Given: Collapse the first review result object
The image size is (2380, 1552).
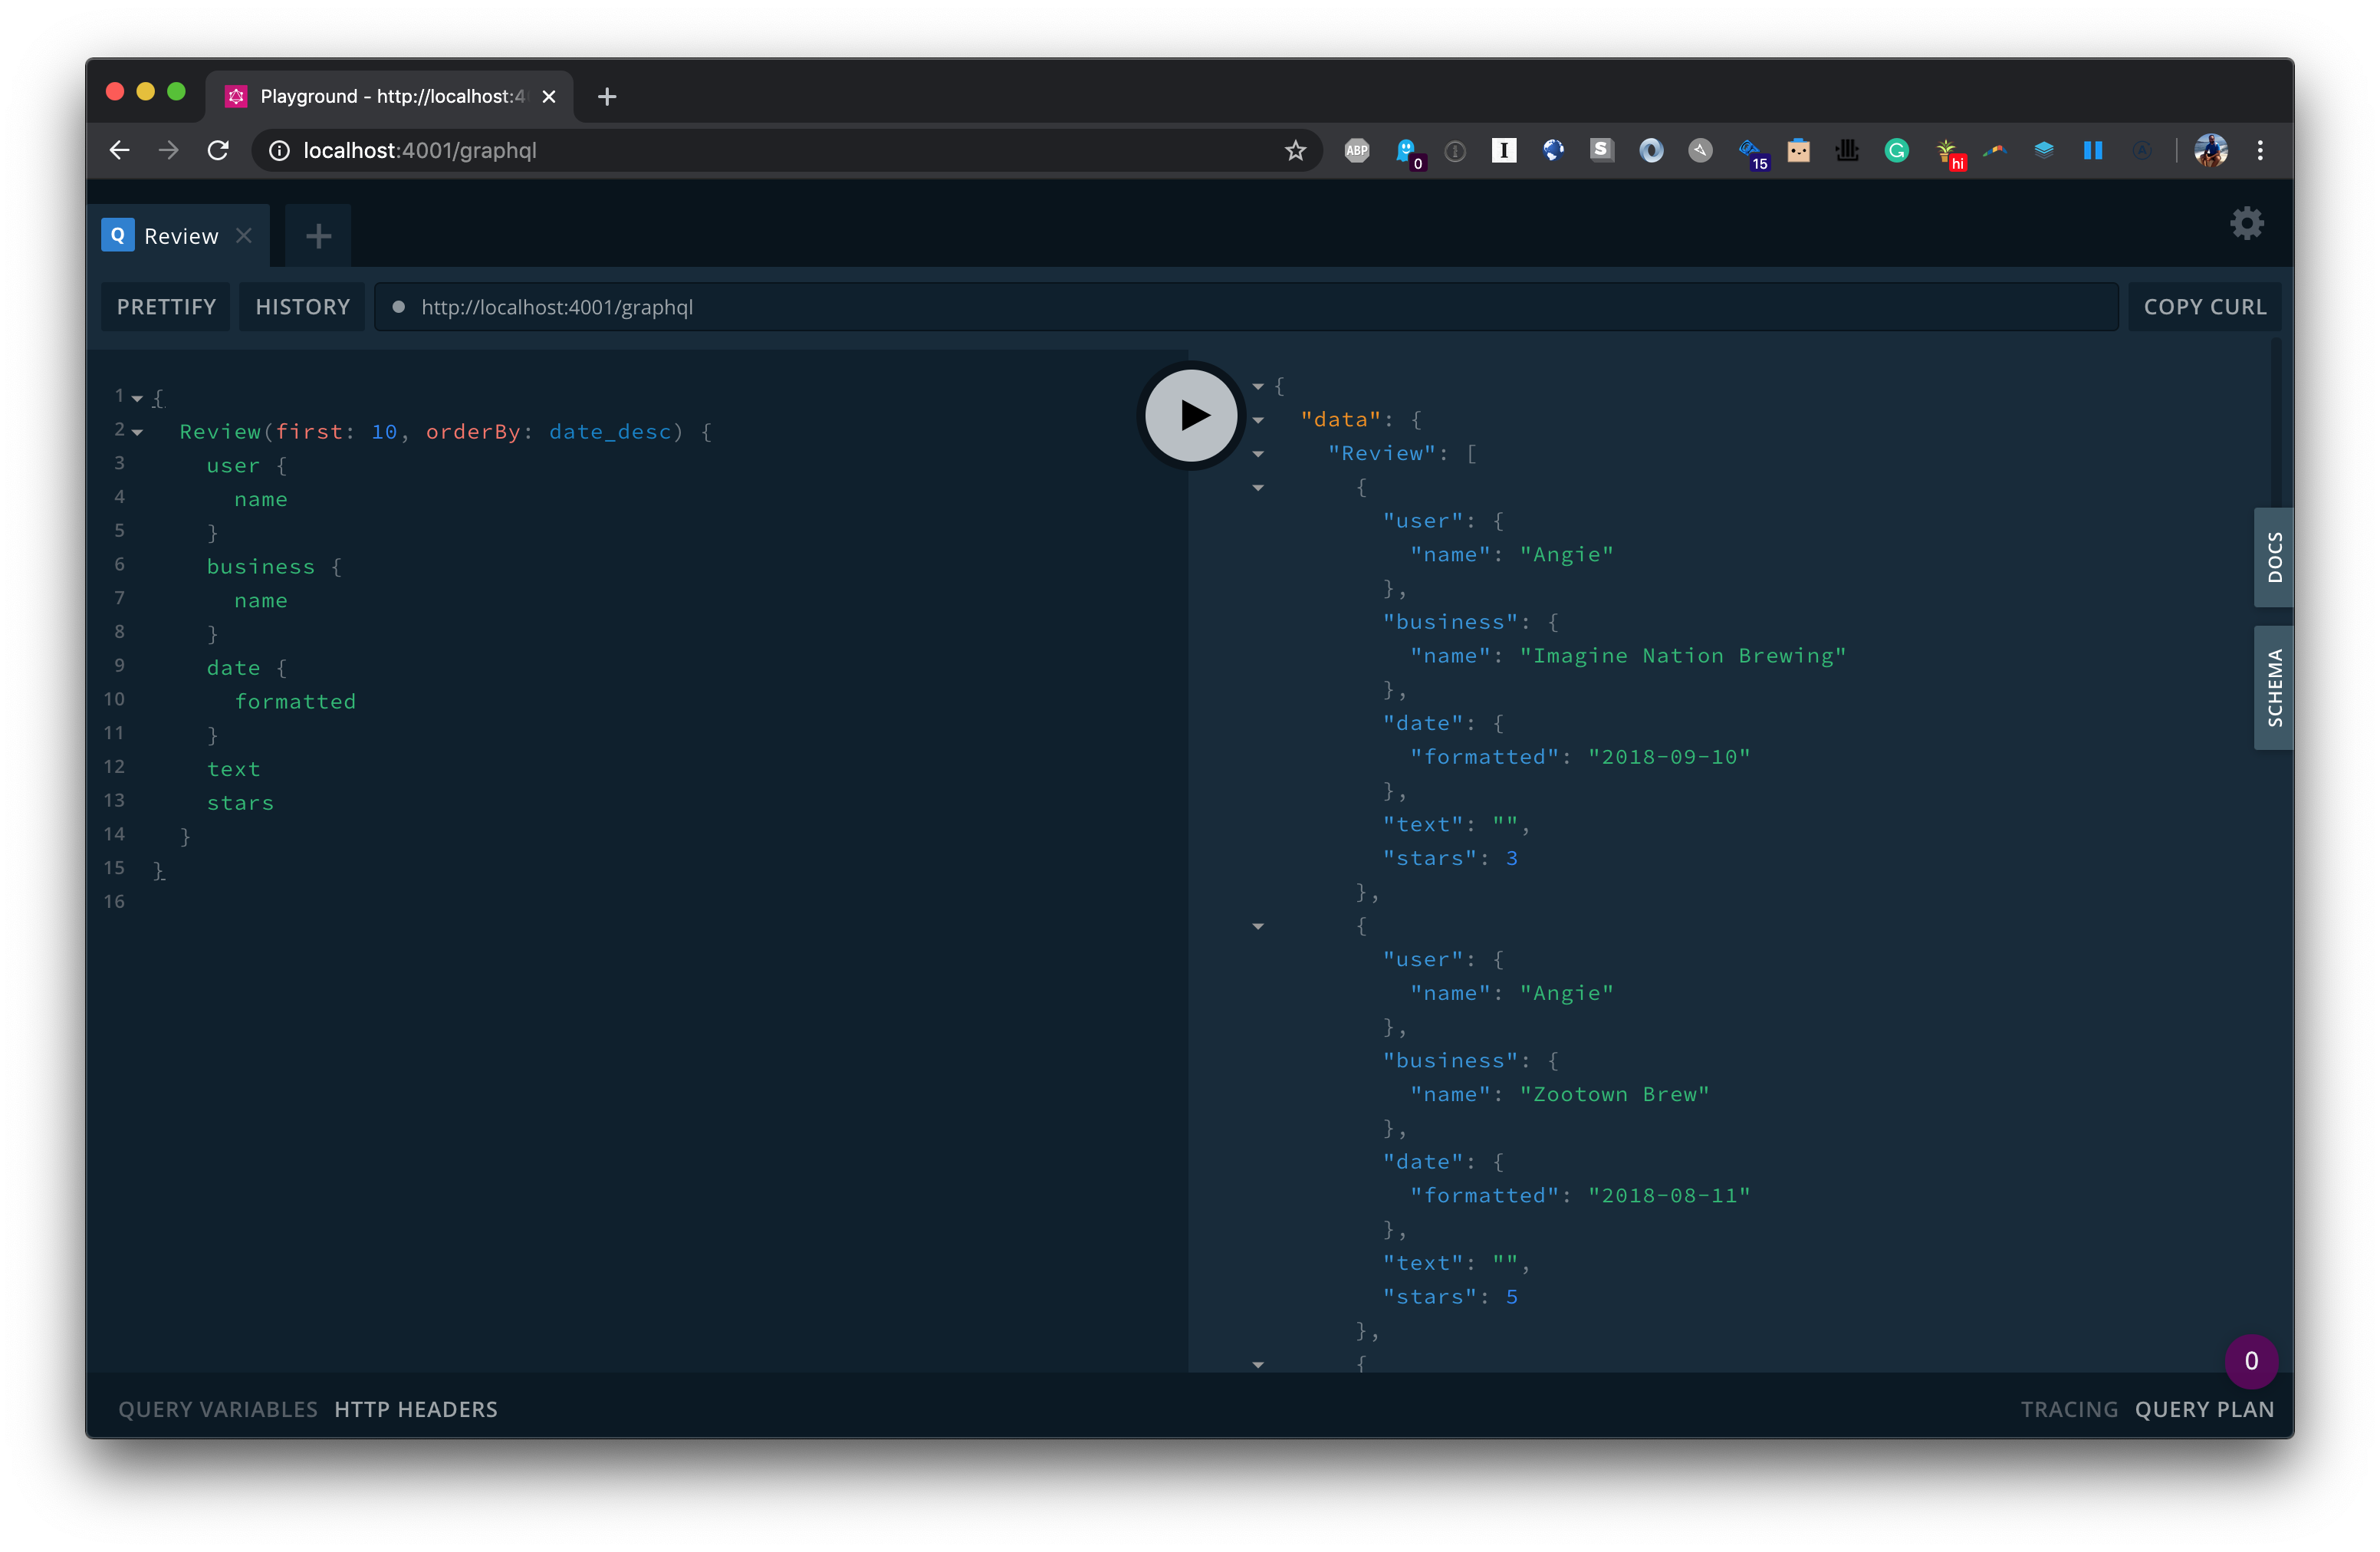Looking at the screenshot, I should 1258,488.
